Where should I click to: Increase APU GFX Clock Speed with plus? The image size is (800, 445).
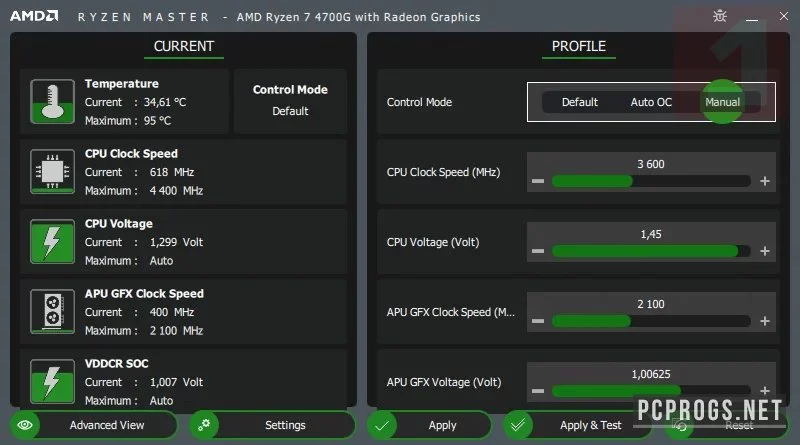click(765, 321)
